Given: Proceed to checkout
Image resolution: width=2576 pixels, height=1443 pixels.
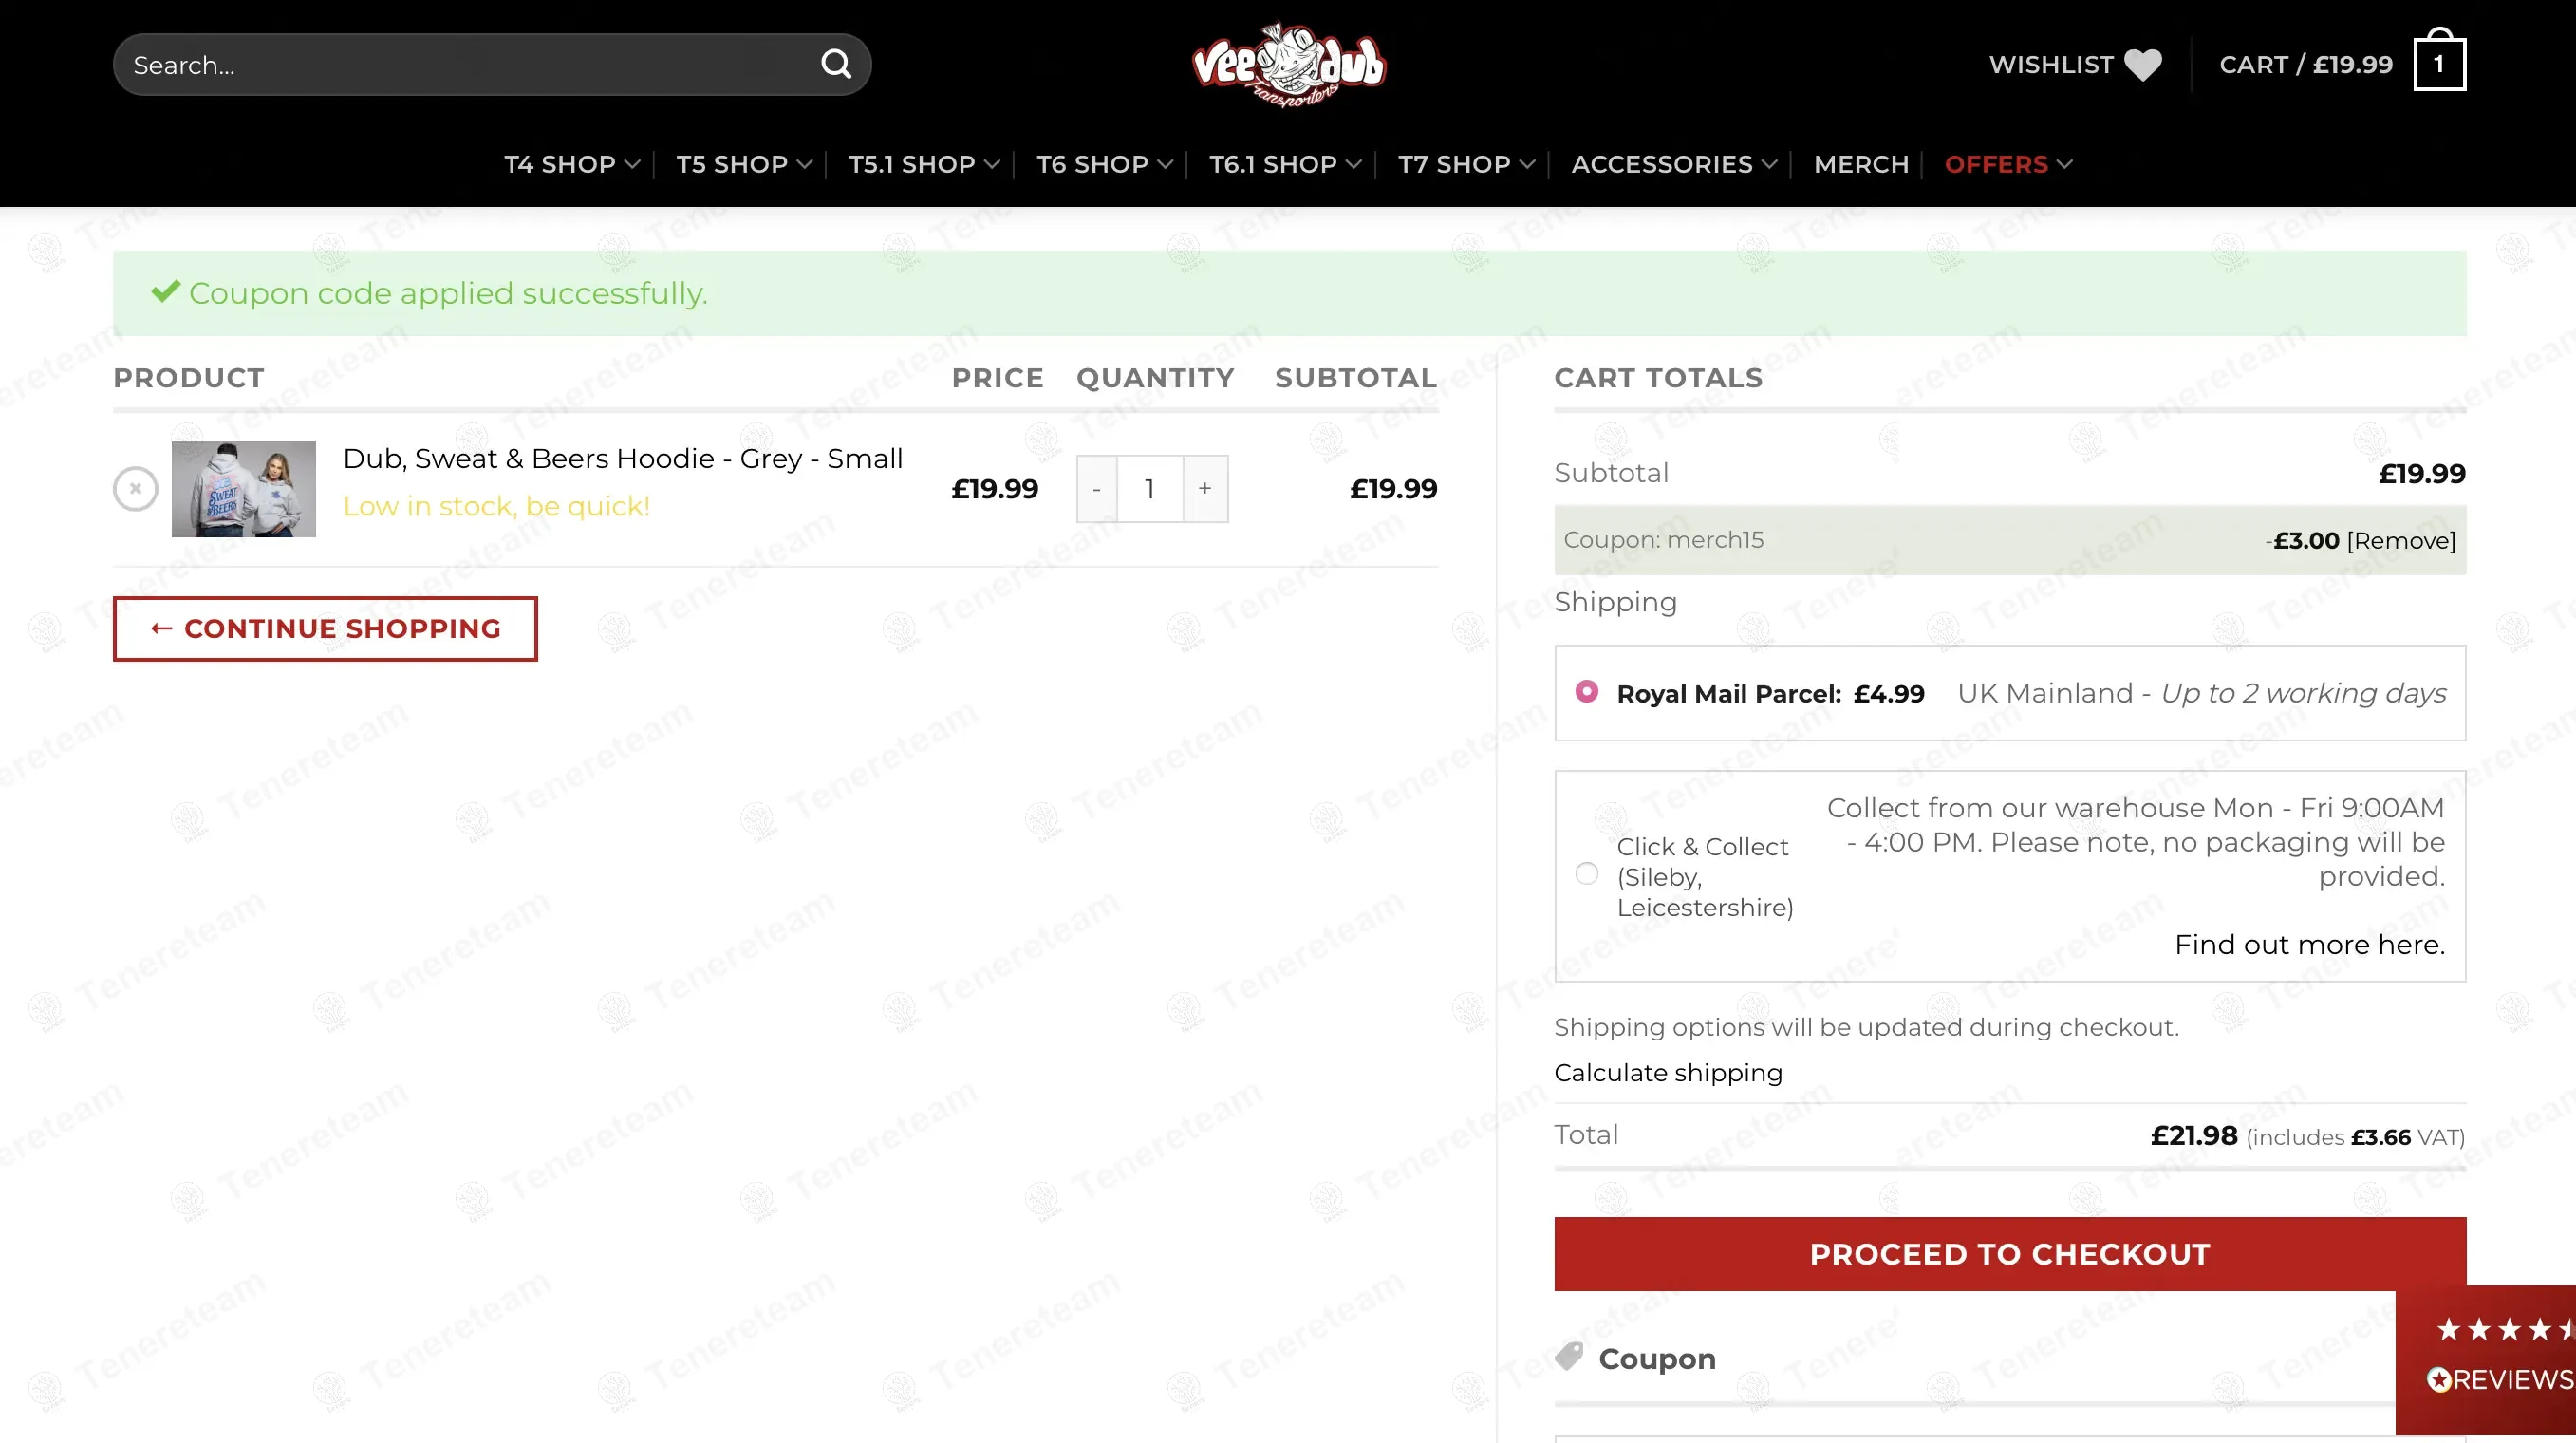Looking at the screenshot, I should coord(2010,1254).
